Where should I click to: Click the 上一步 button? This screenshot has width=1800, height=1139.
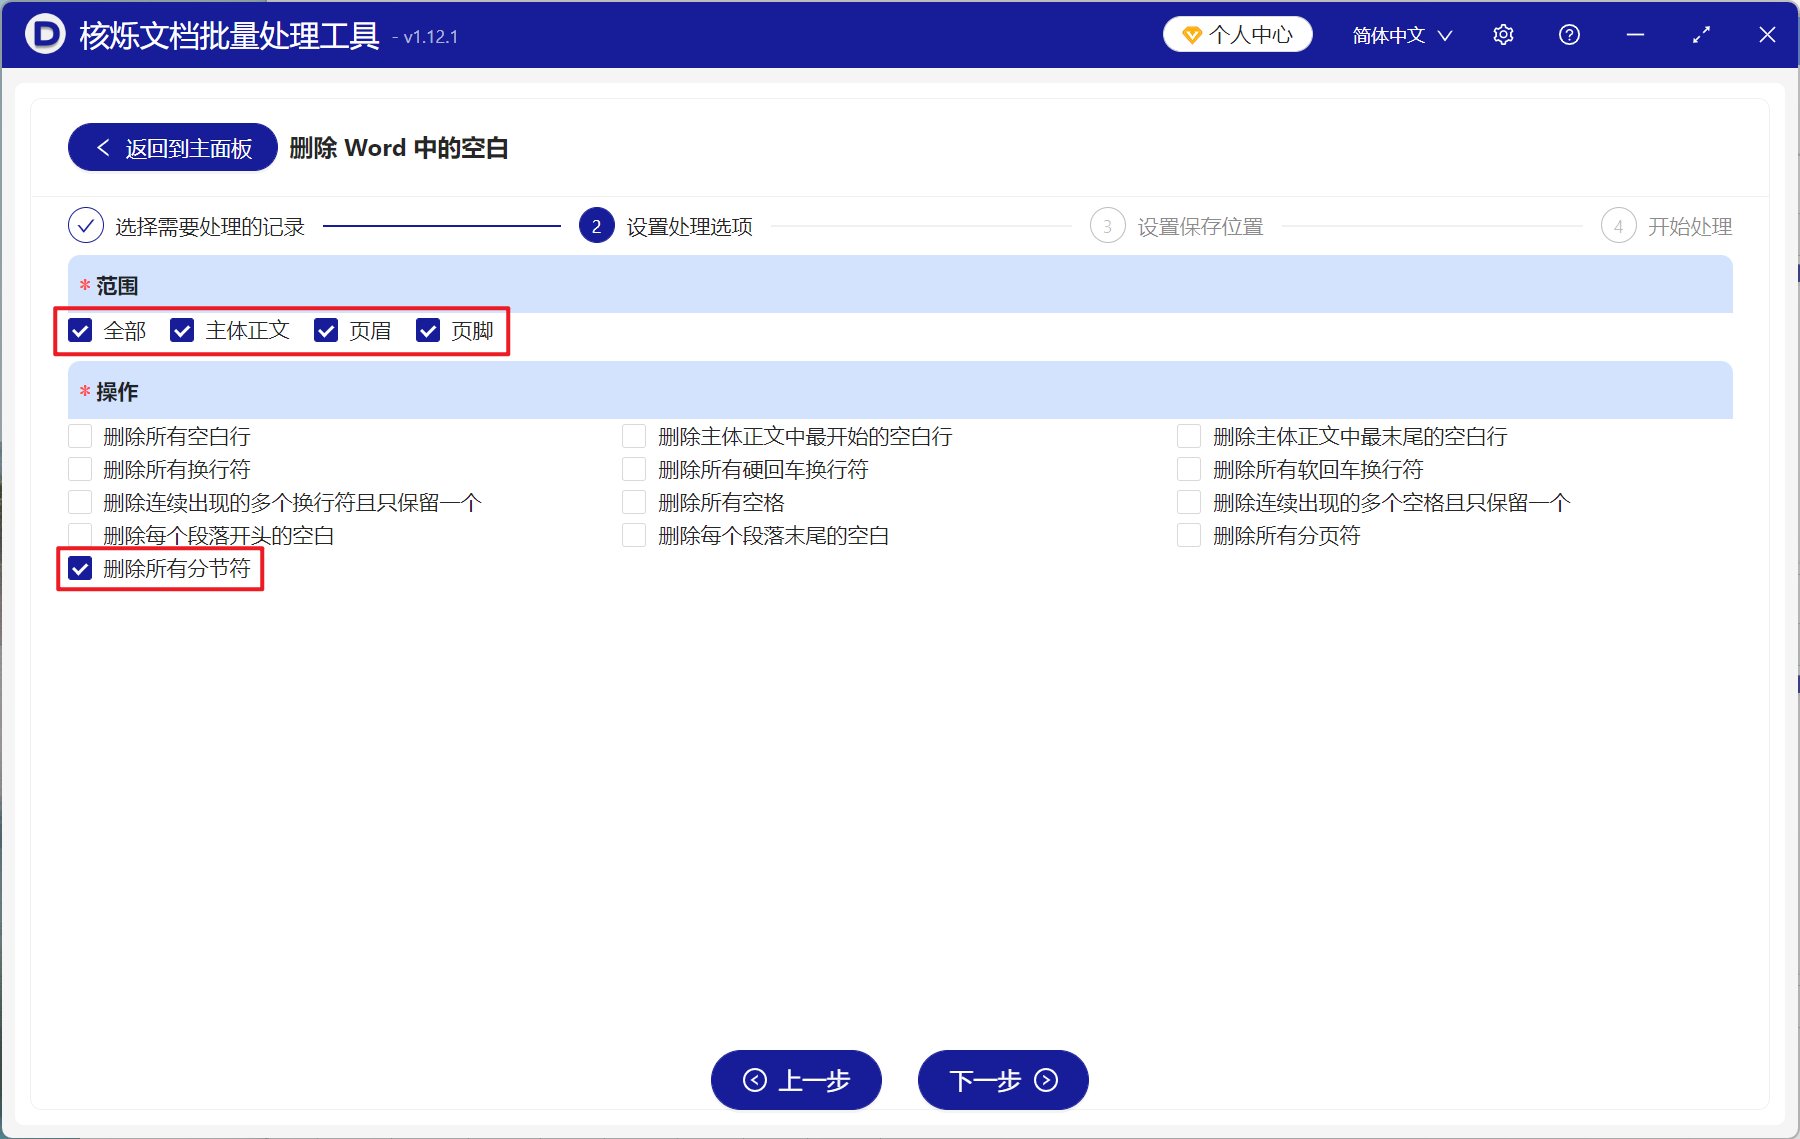796,1080
